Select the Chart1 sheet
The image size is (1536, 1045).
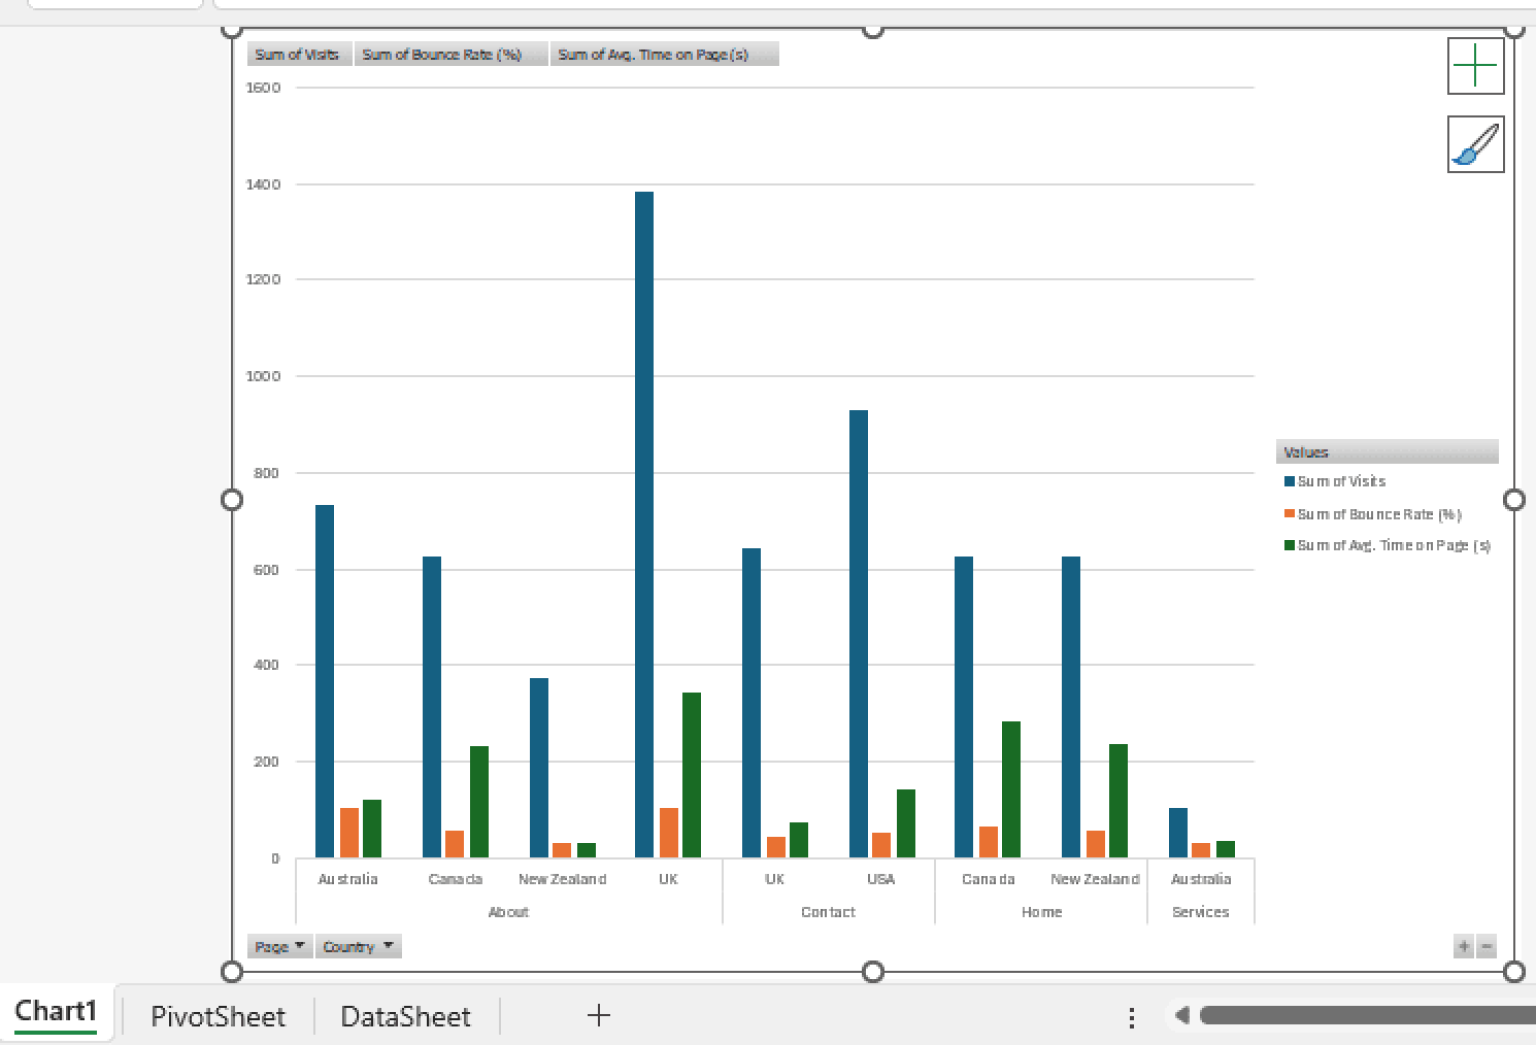(57, 1011)
